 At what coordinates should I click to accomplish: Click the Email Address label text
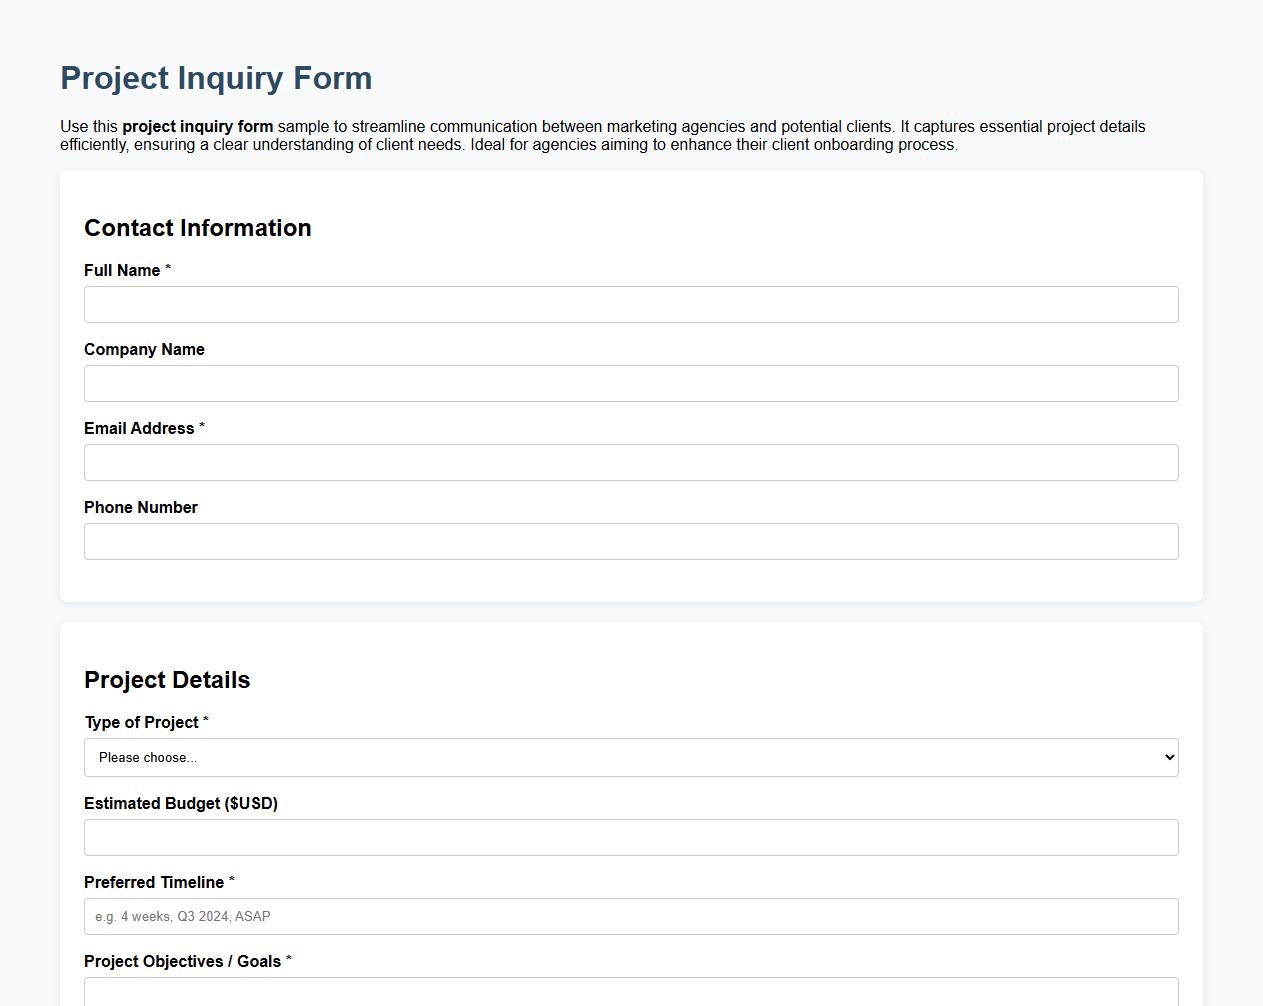(x=140, y=428)
